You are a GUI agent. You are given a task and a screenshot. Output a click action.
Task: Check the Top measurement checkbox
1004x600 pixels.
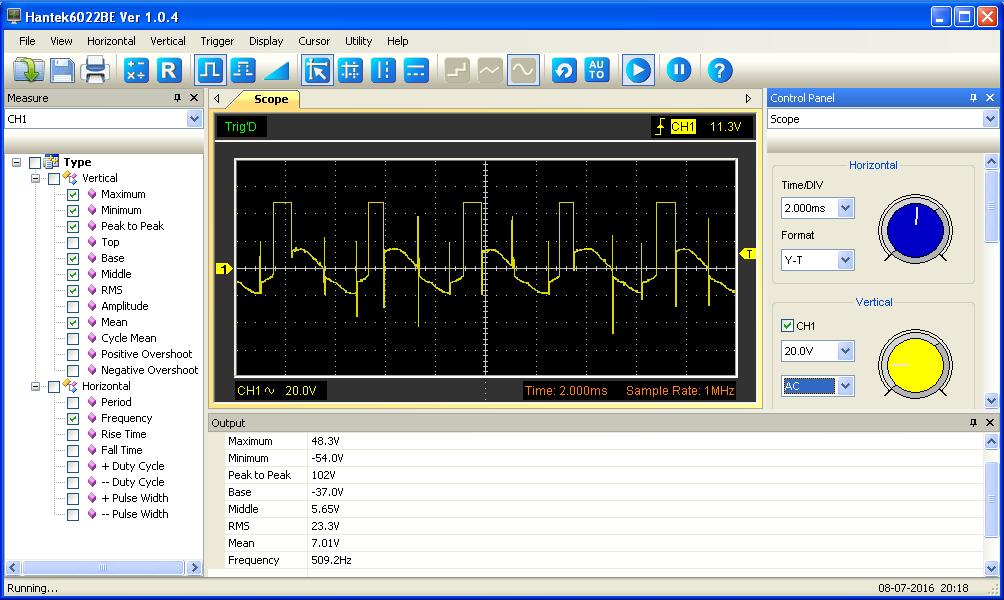(x=73, y=242)
